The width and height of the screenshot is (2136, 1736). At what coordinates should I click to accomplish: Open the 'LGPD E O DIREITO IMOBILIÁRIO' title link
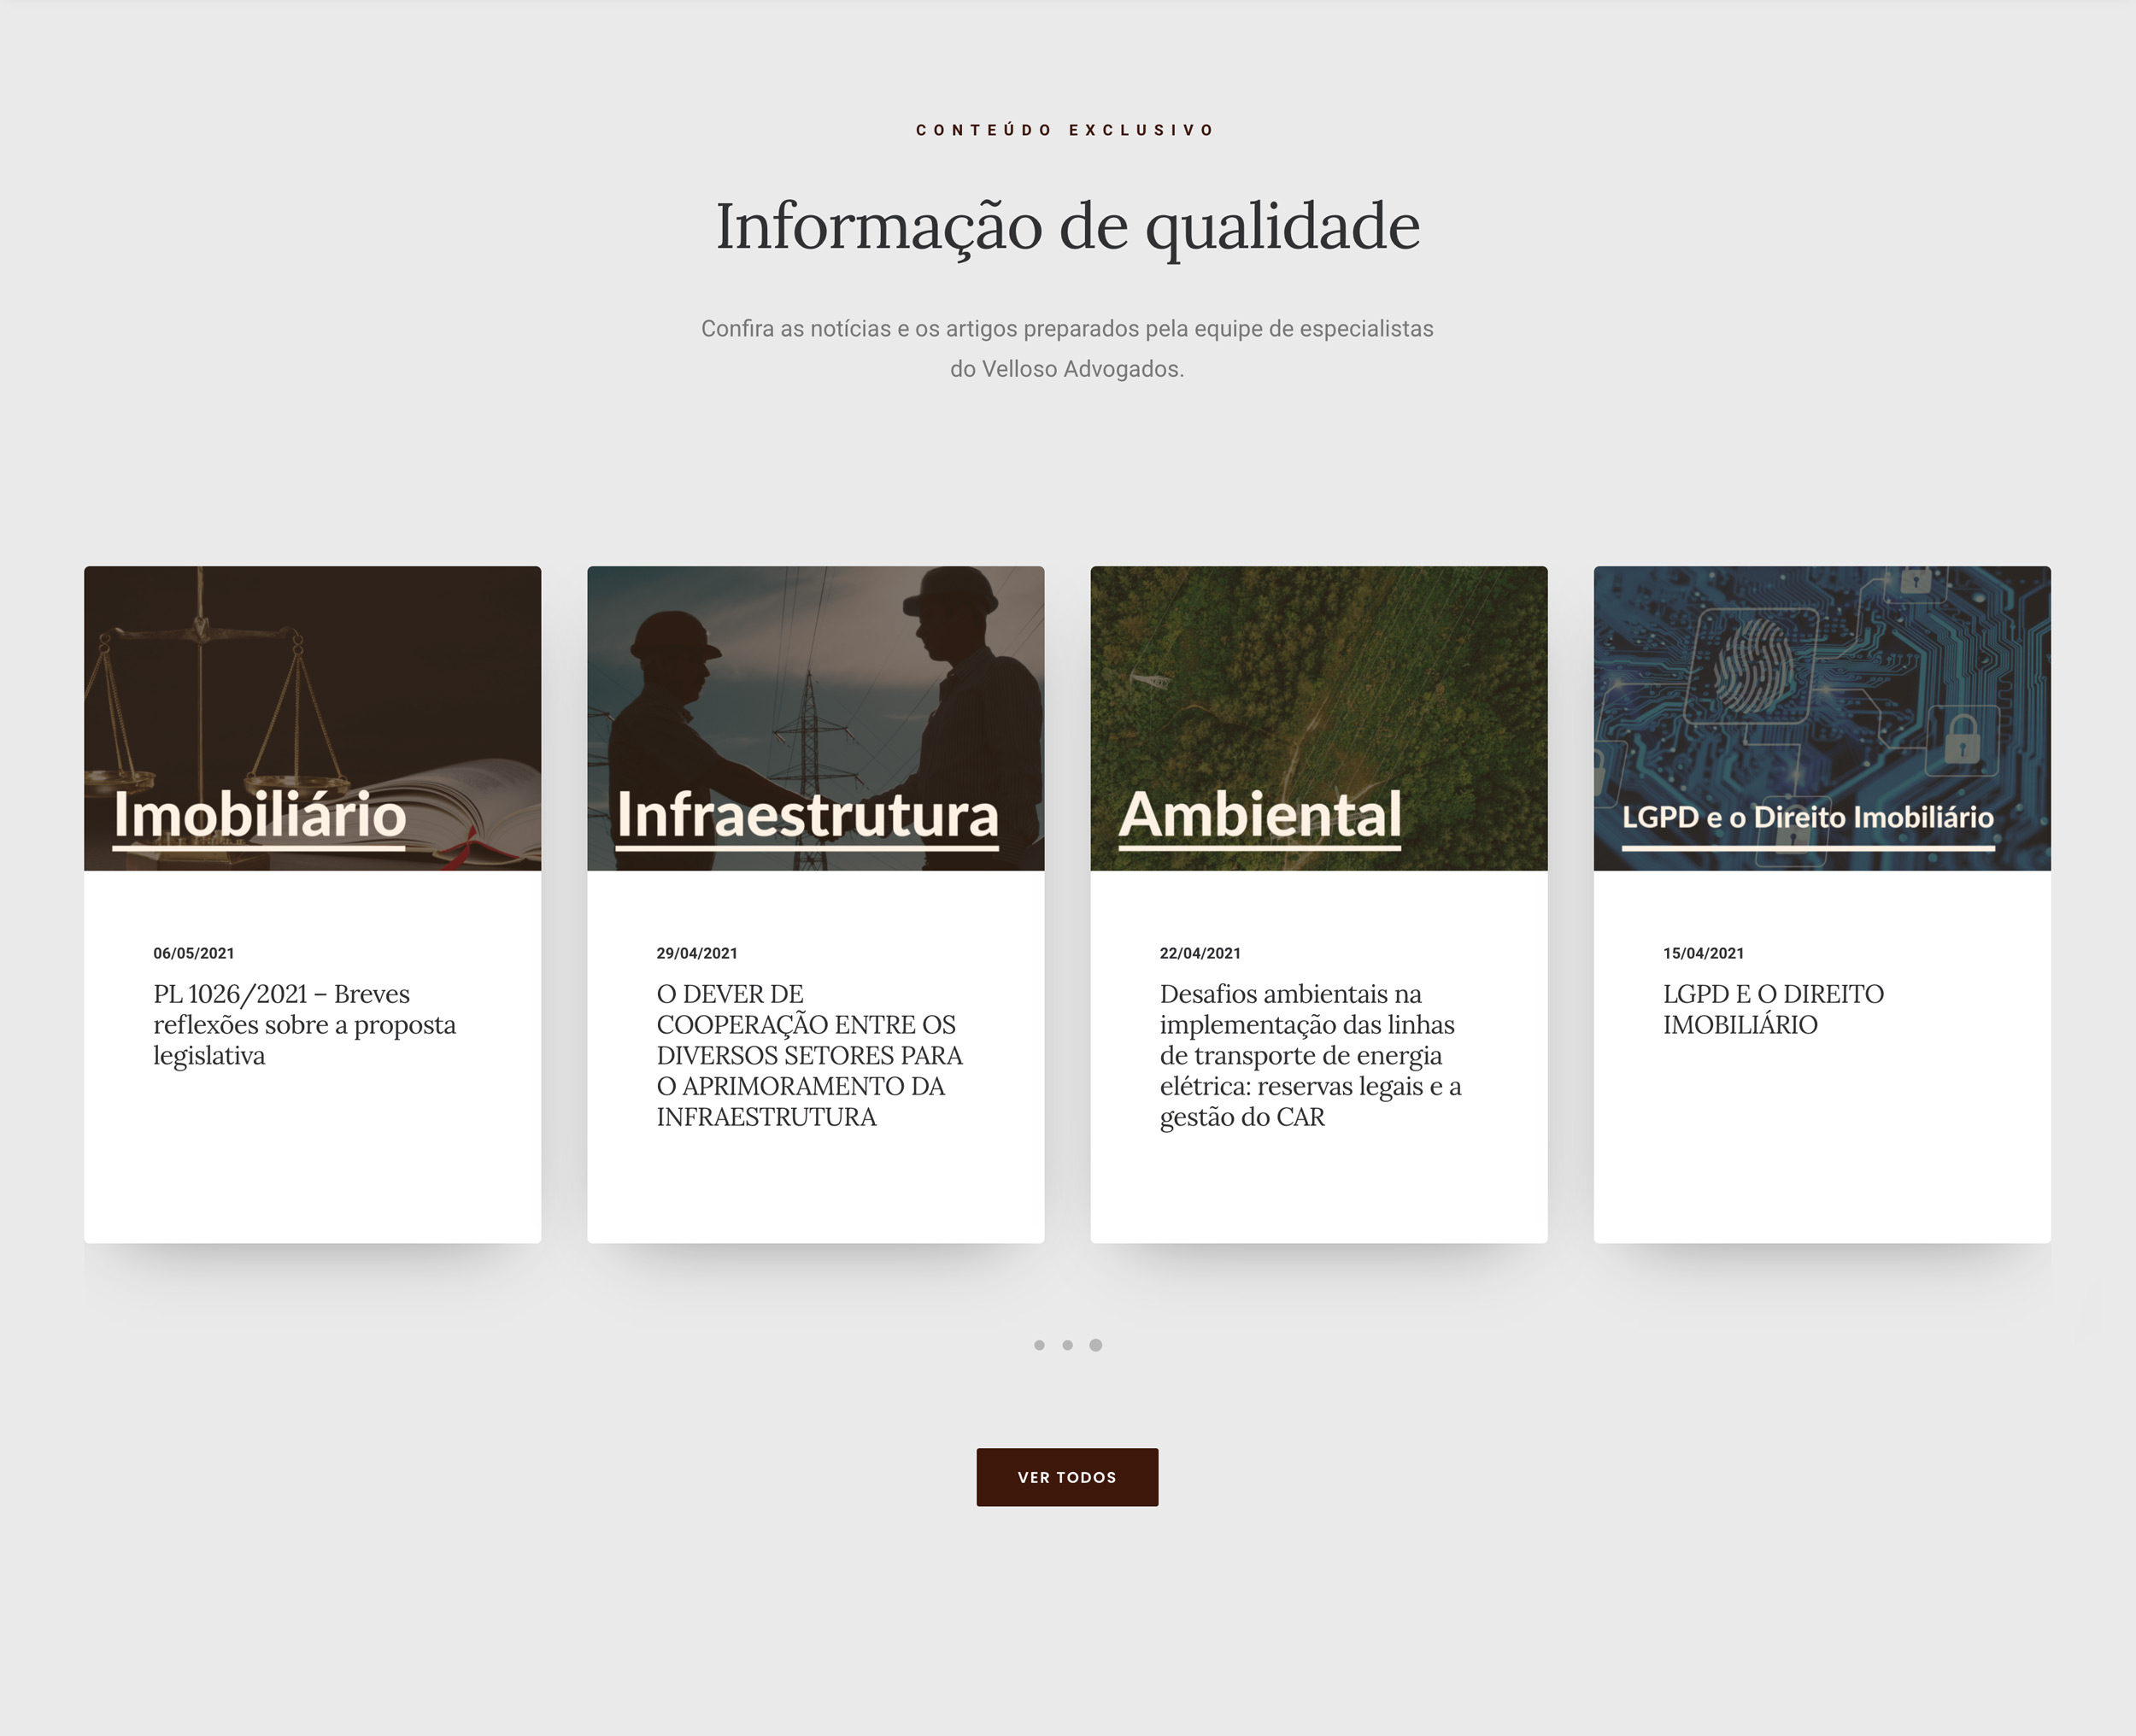[1773, 1009]
